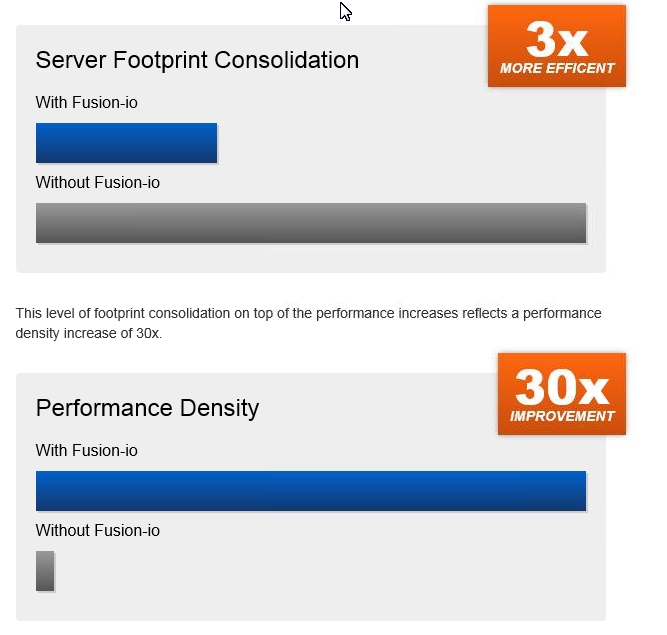
Task: Click the Performance Density heading
Action: (147, 408)
